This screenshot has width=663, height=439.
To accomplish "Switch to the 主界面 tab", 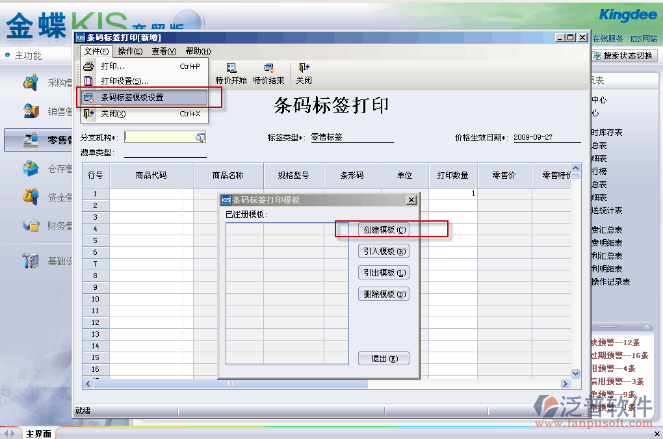I will [38, 434].
